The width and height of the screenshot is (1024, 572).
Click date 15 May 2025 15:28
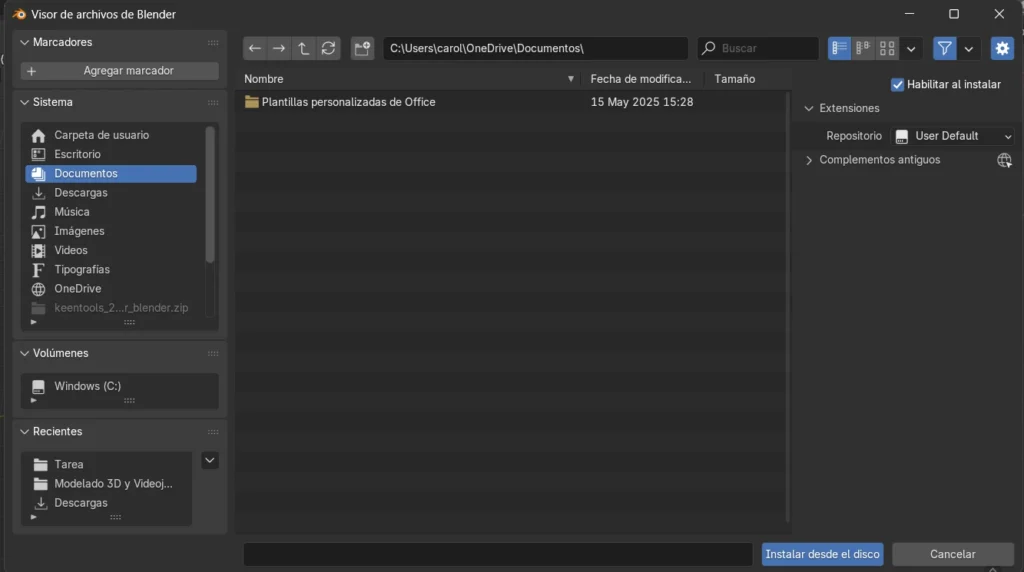click(642, 102)
